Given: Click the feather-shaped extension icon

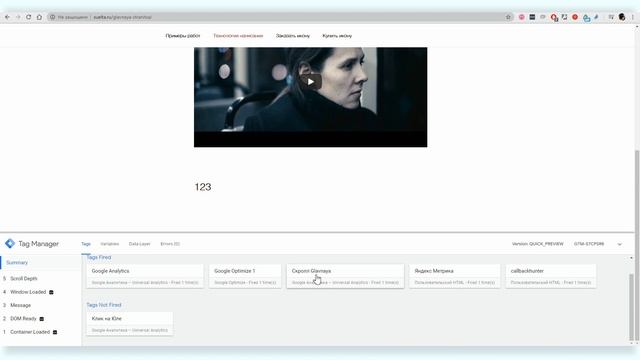Looking at the screenshot, I should pyautogui.click(x=596, y=17).
